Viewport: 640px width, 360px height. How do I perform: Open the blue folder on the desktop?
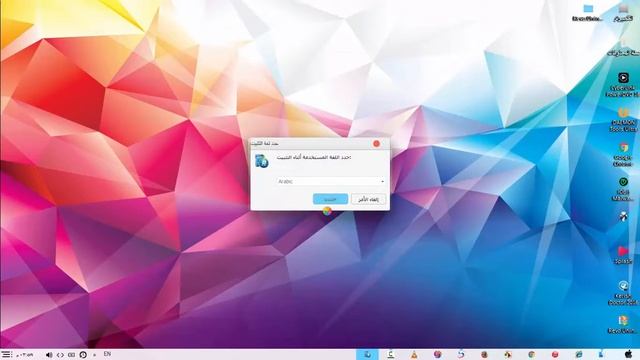click(x=588, y=13)
